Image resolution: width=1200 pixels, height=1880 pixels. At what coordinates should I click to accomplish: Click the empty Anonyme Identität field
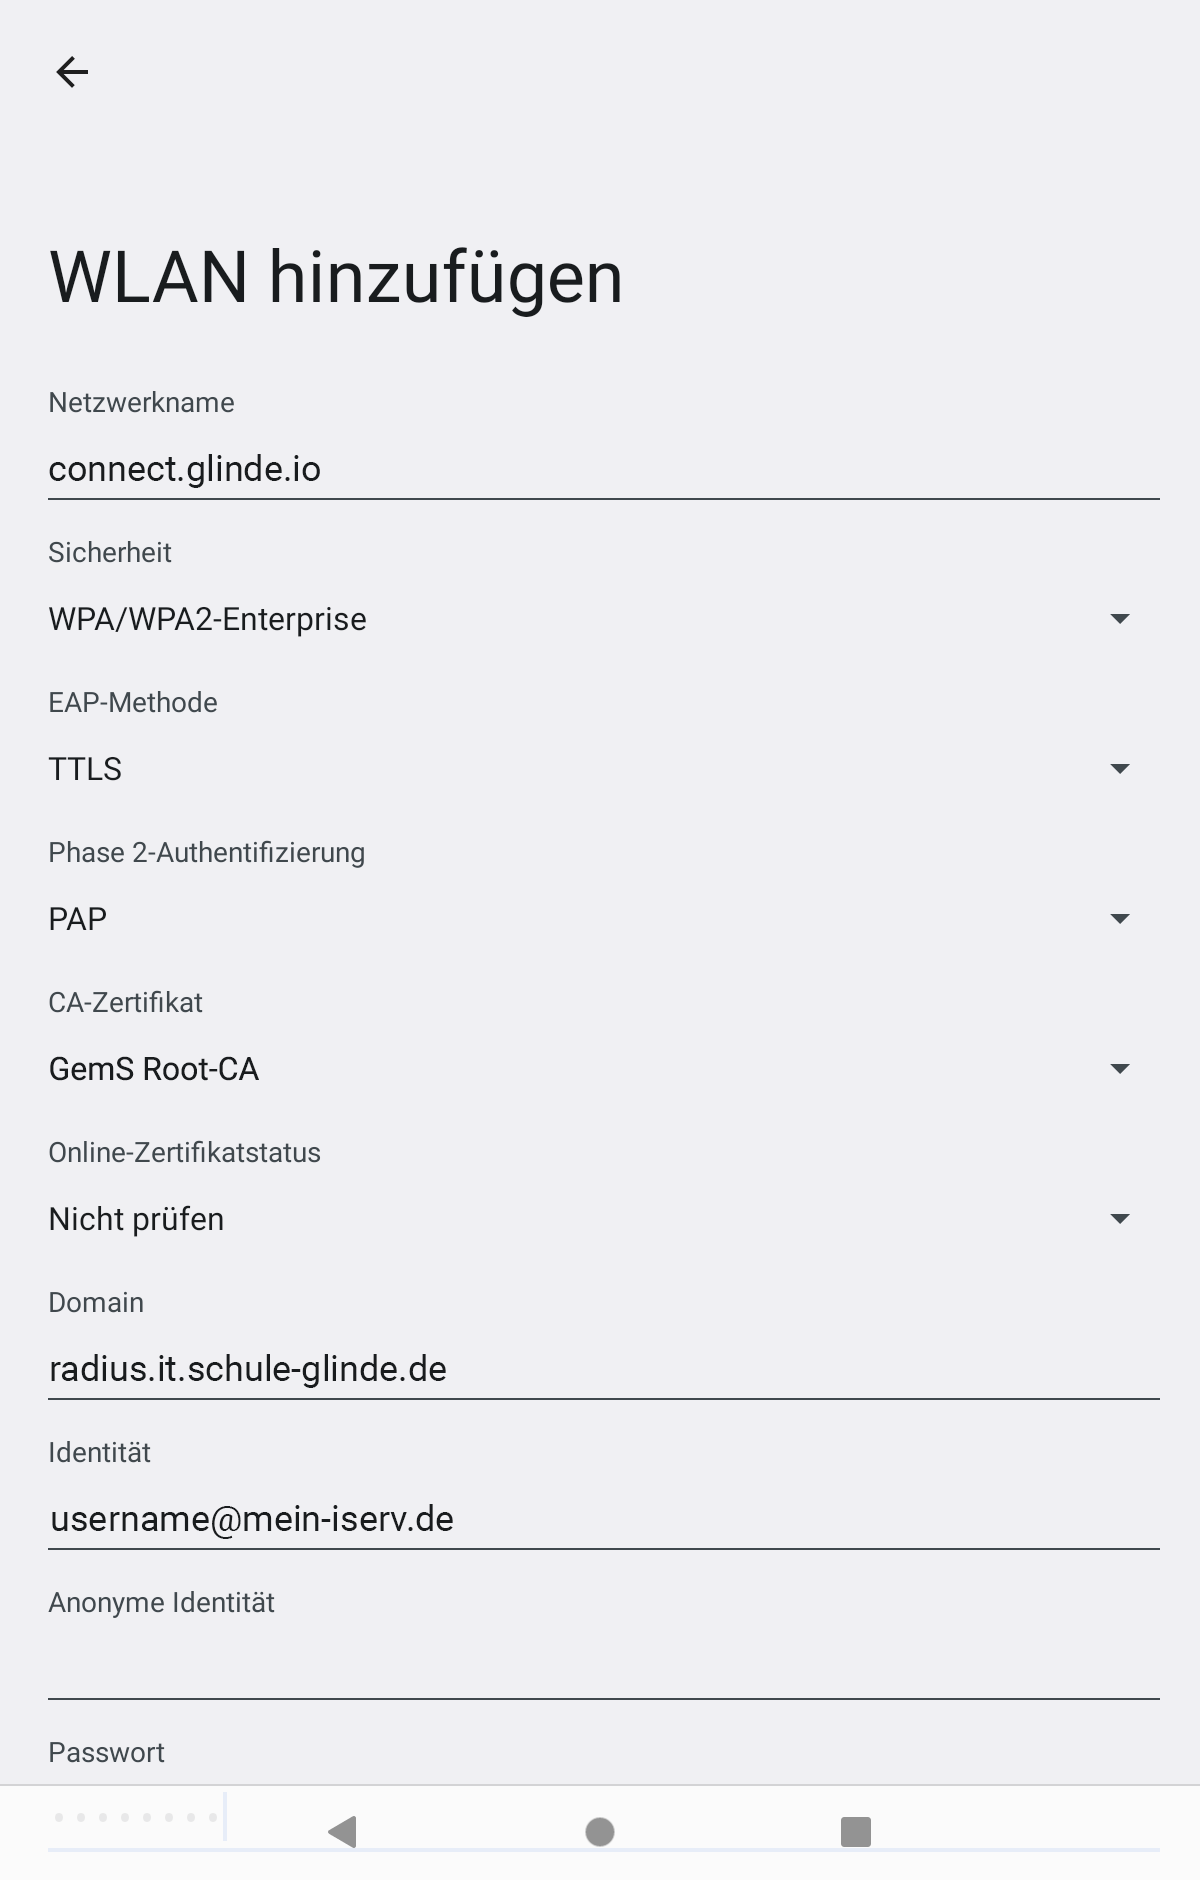point(600,1668)
